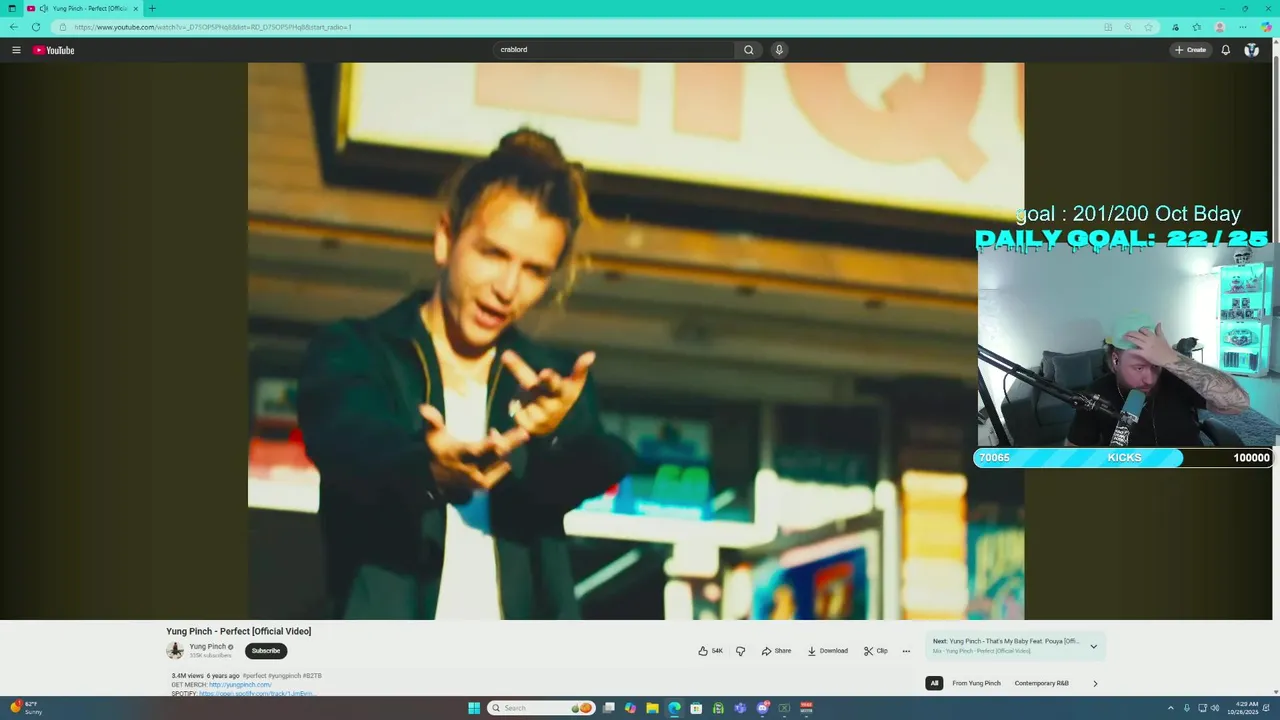The image size is (1280, 720).
Task: Click the video title text
Action: tap(239, 631)
